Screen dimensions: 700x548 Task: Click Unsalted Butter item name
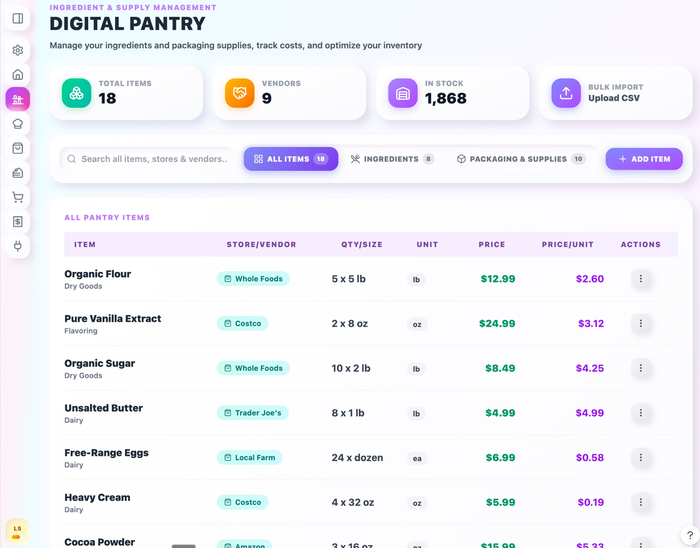(x=104, y=408)
